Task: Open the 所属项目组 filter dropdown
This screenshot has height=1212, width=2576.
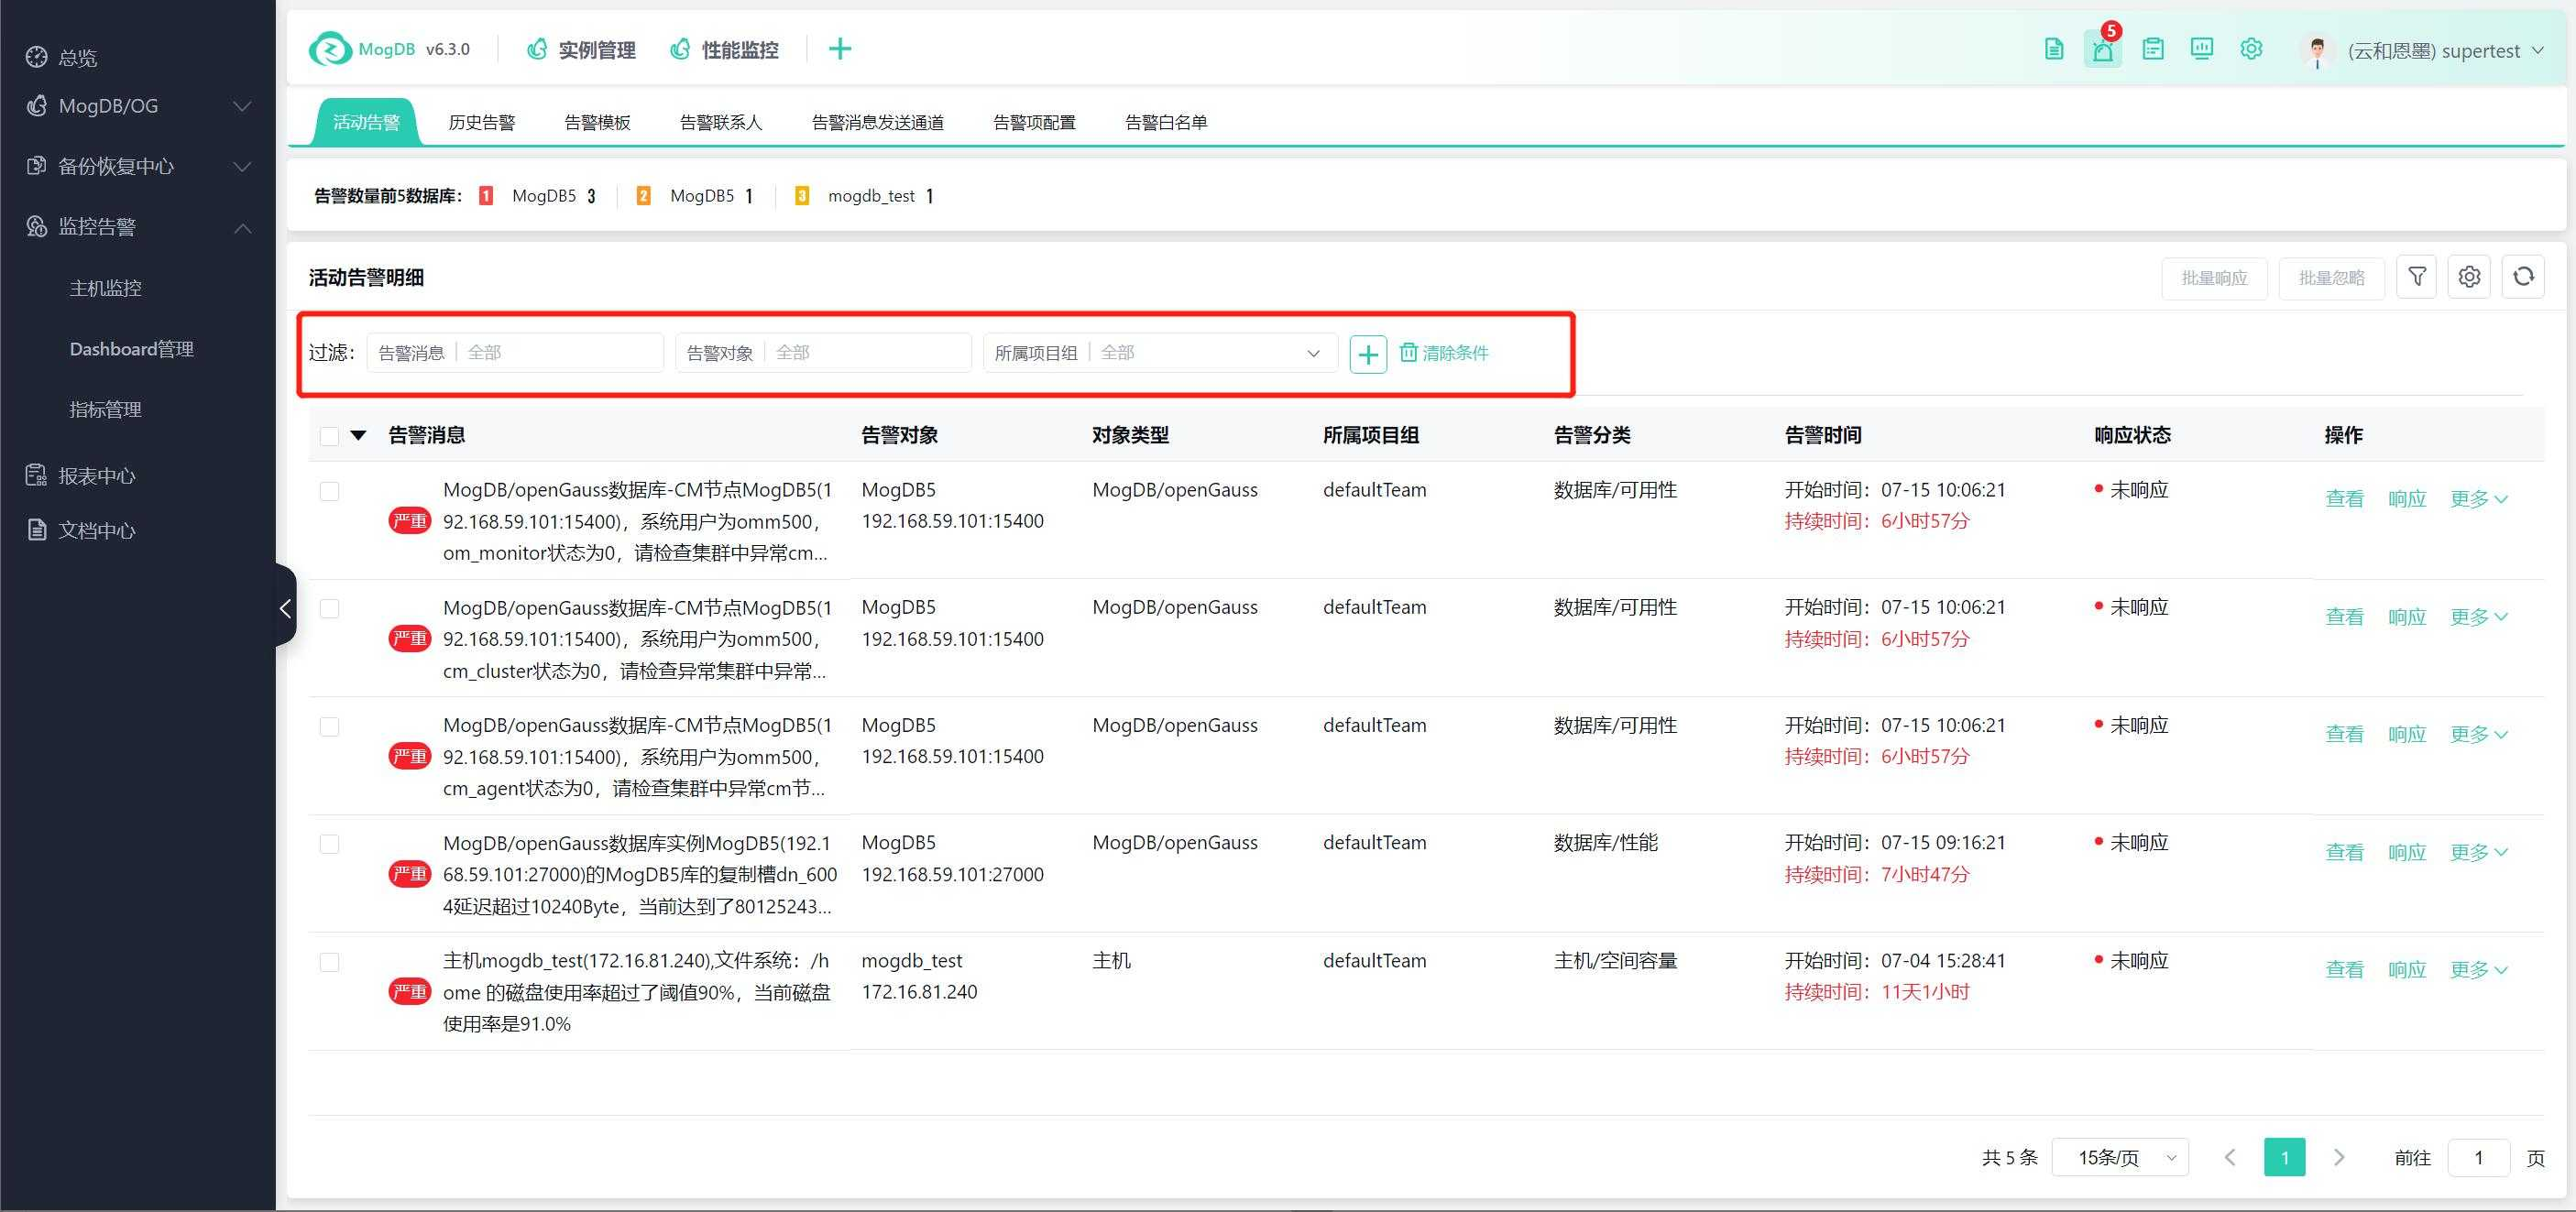Action: 1160,353
